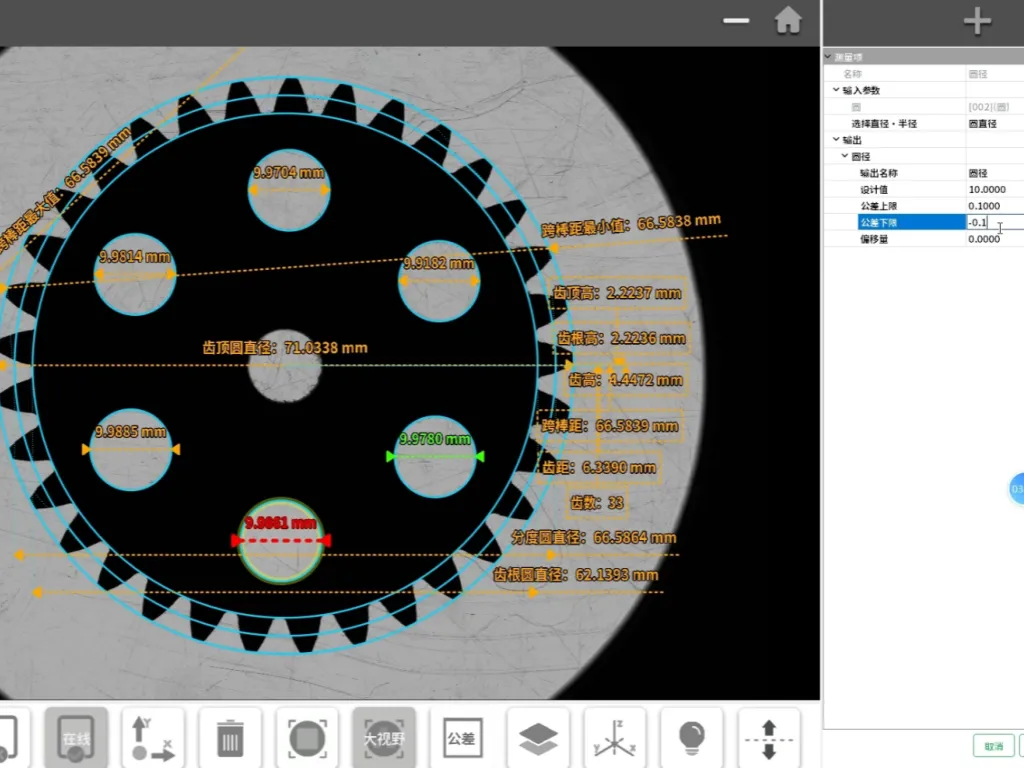Select the XYZ coordinate axes icon
The width and height of the screenshot is (1024, 768).
tap(614, 739)
